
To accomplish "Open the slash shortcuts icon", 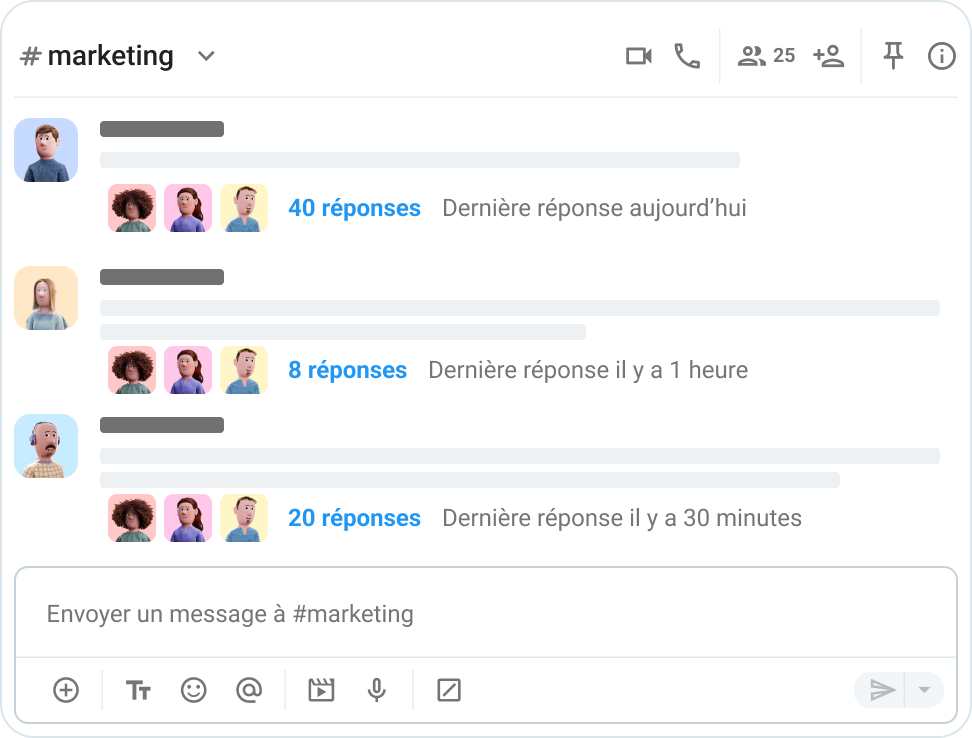I will click(449, 690).
